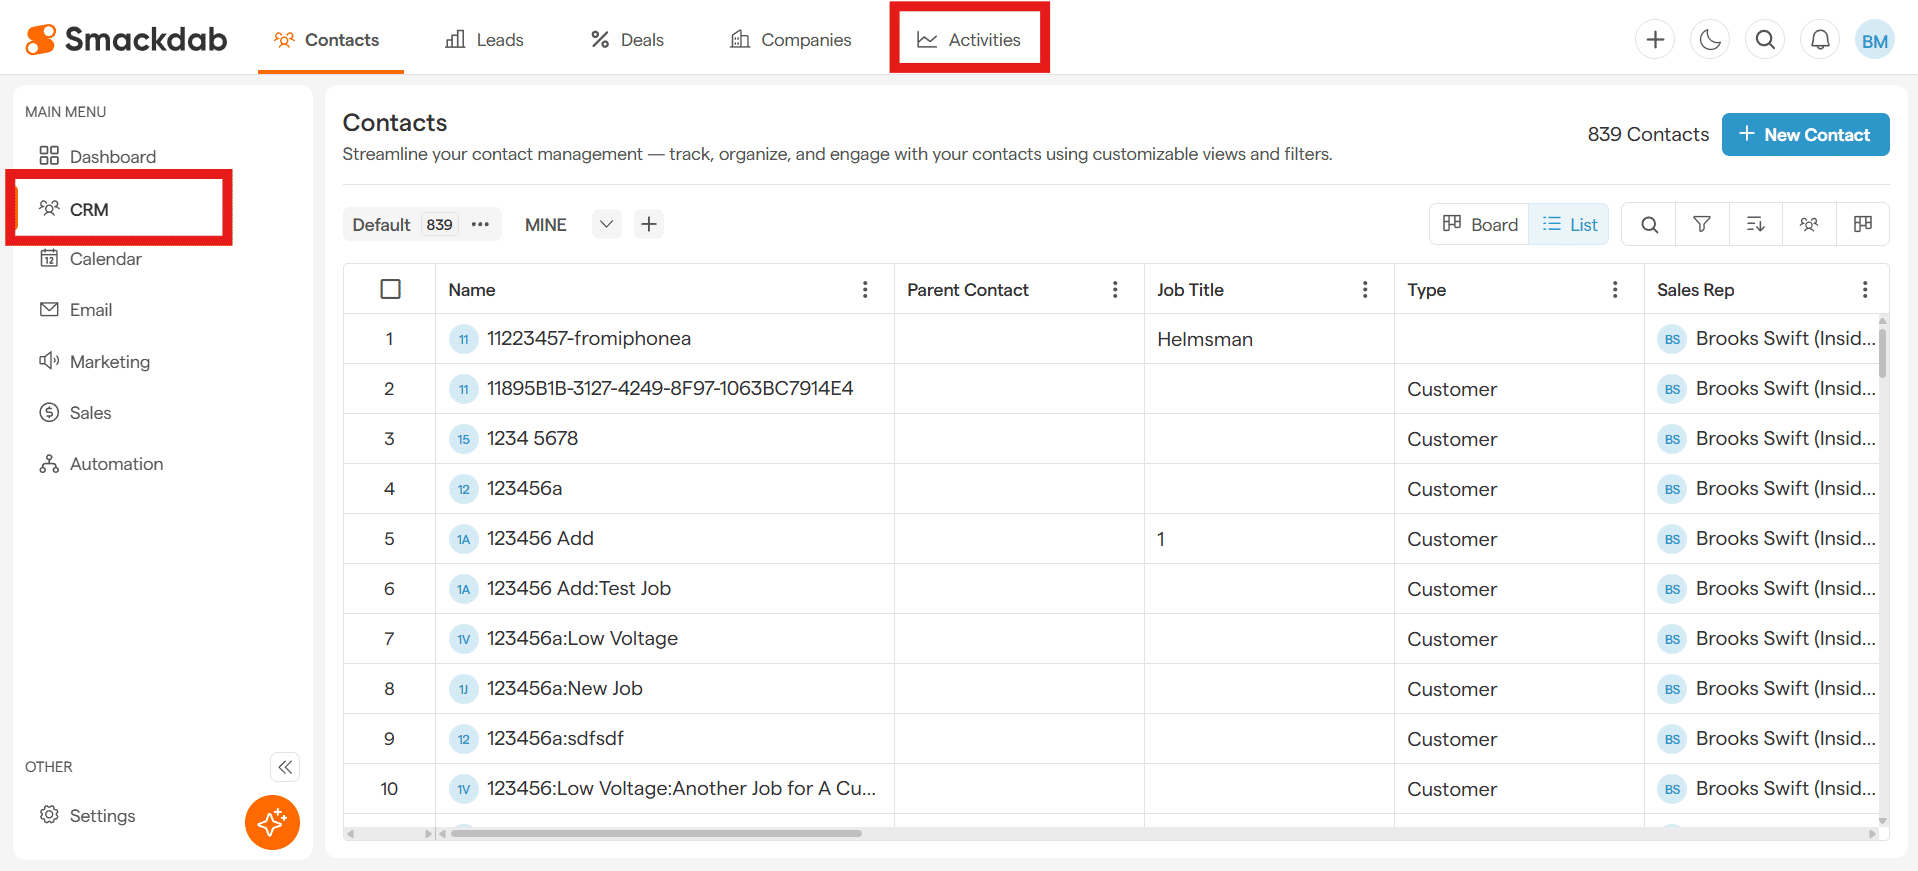Open global search magnifier in header
Viewport: 1918px width, 871px height.
1765,40
